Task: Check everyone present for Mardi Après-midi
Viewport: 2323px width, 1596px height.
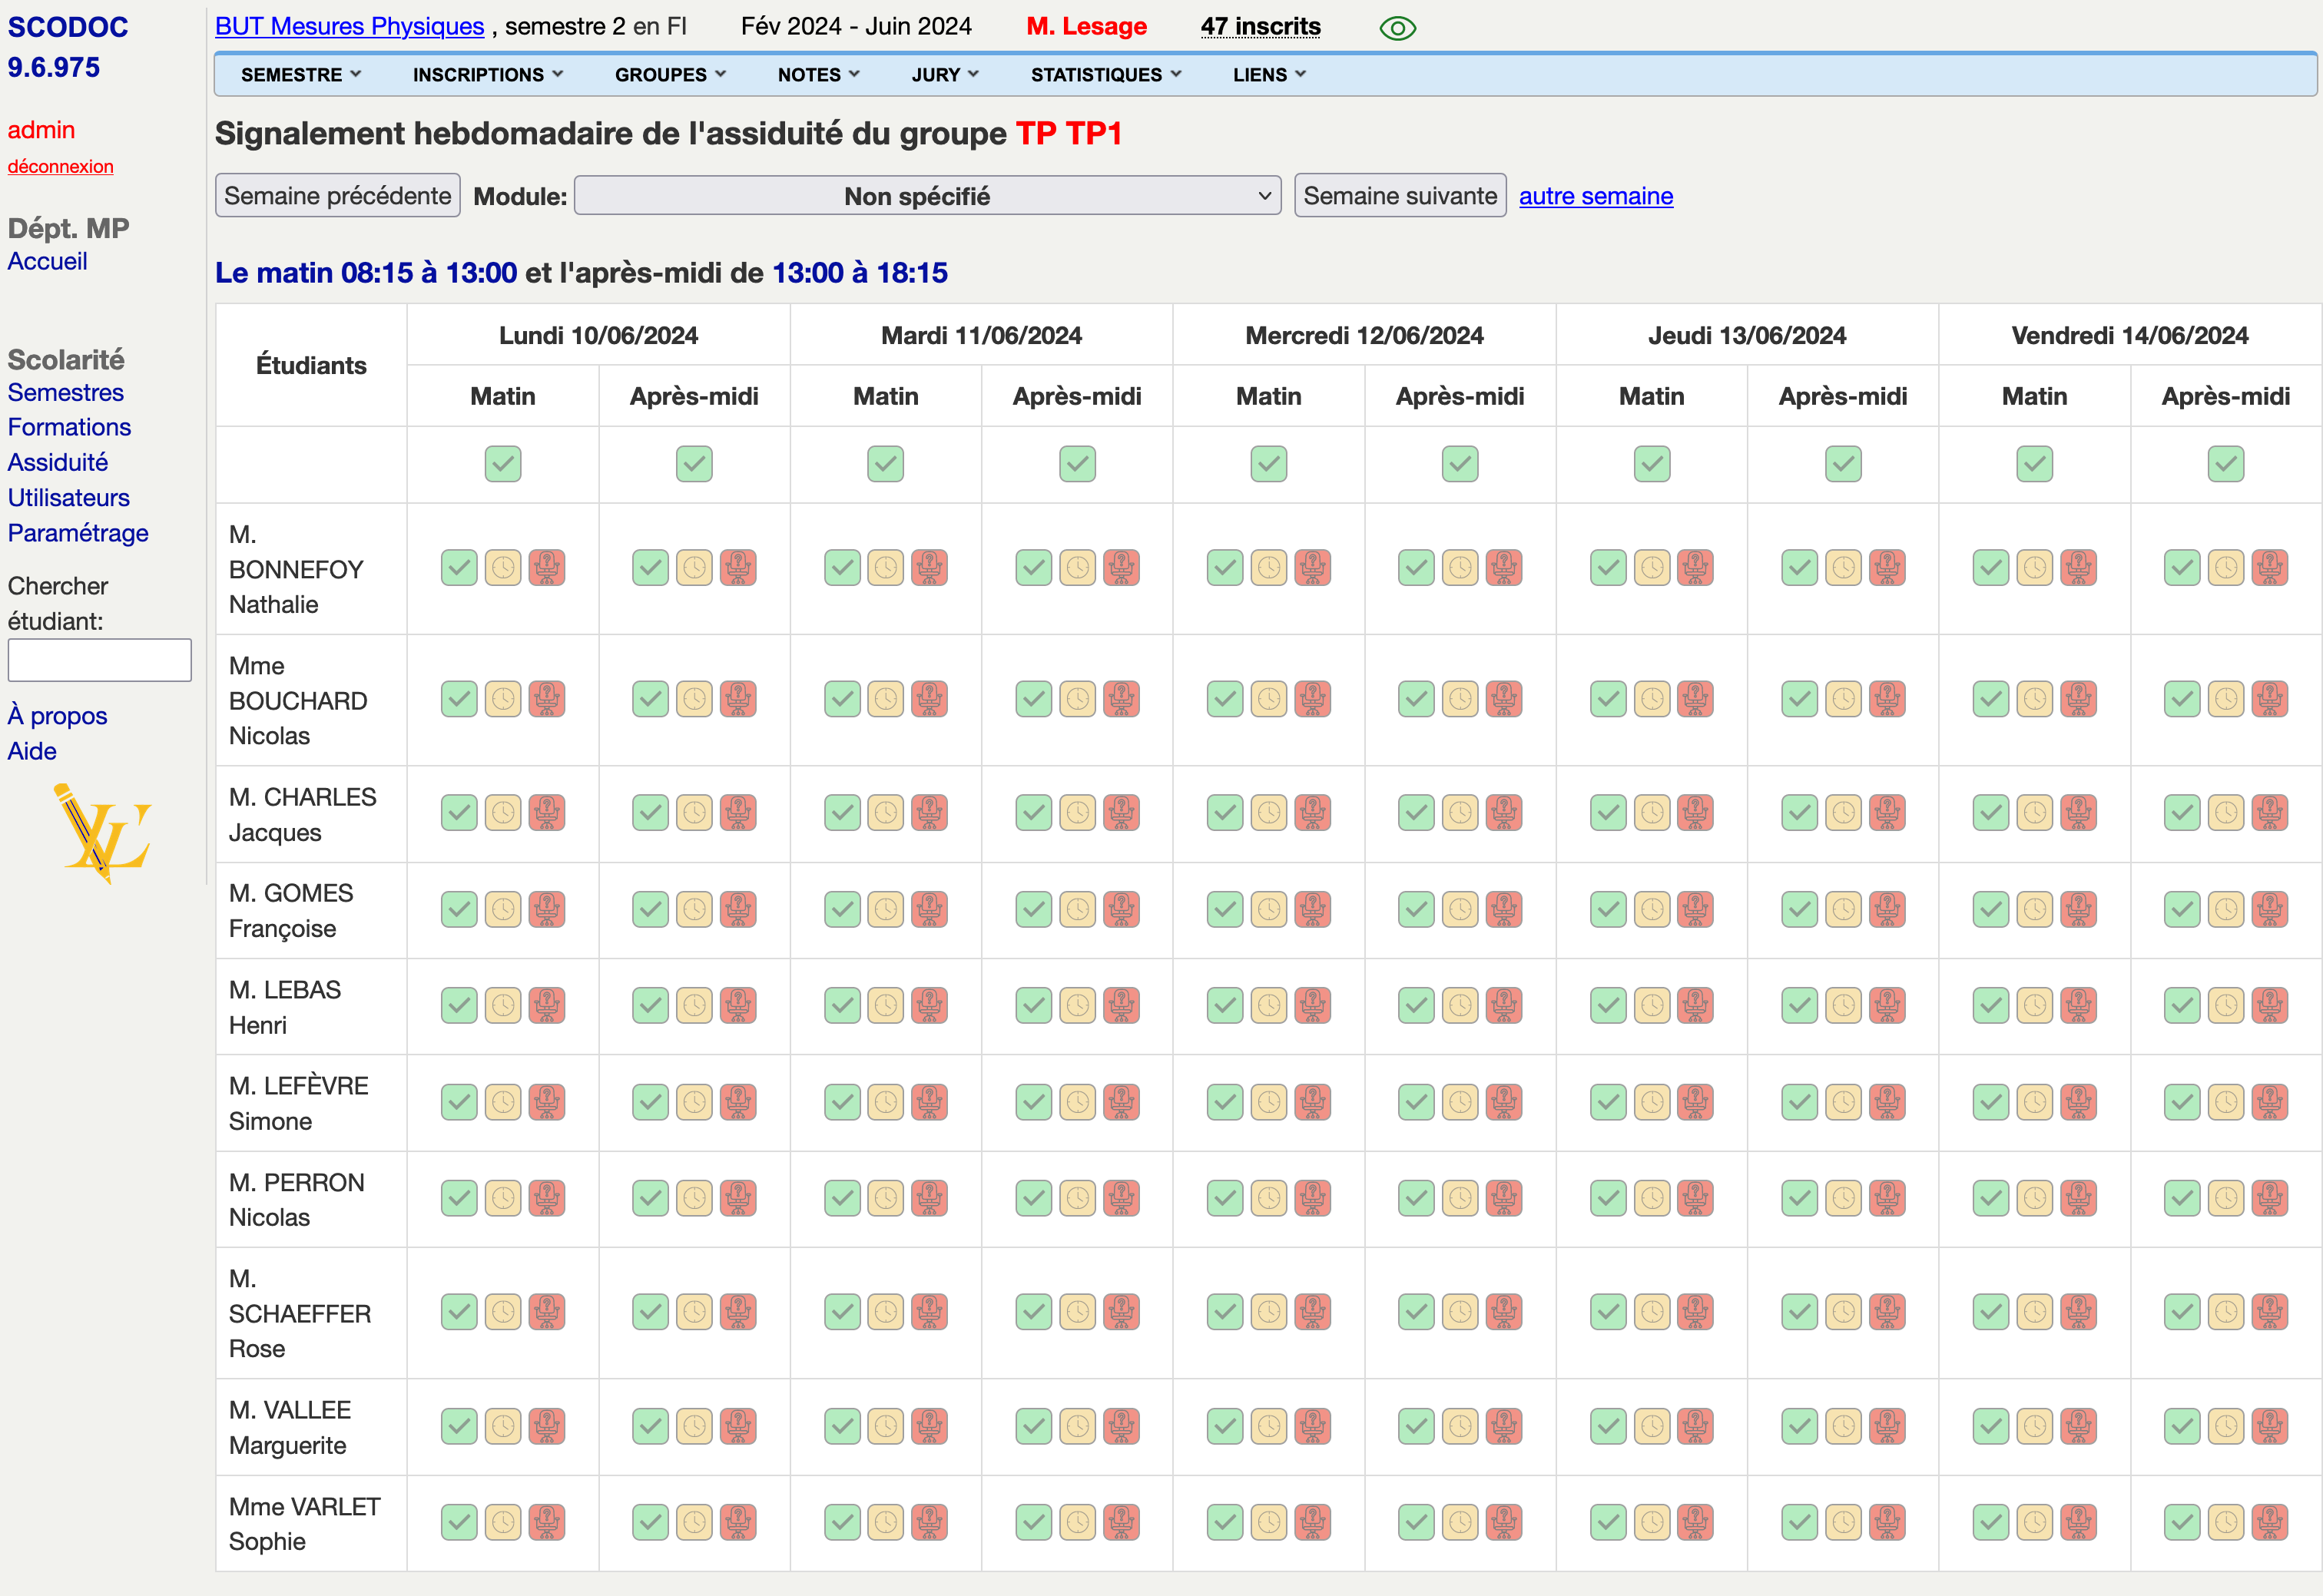Action: tap(1077, 464)
